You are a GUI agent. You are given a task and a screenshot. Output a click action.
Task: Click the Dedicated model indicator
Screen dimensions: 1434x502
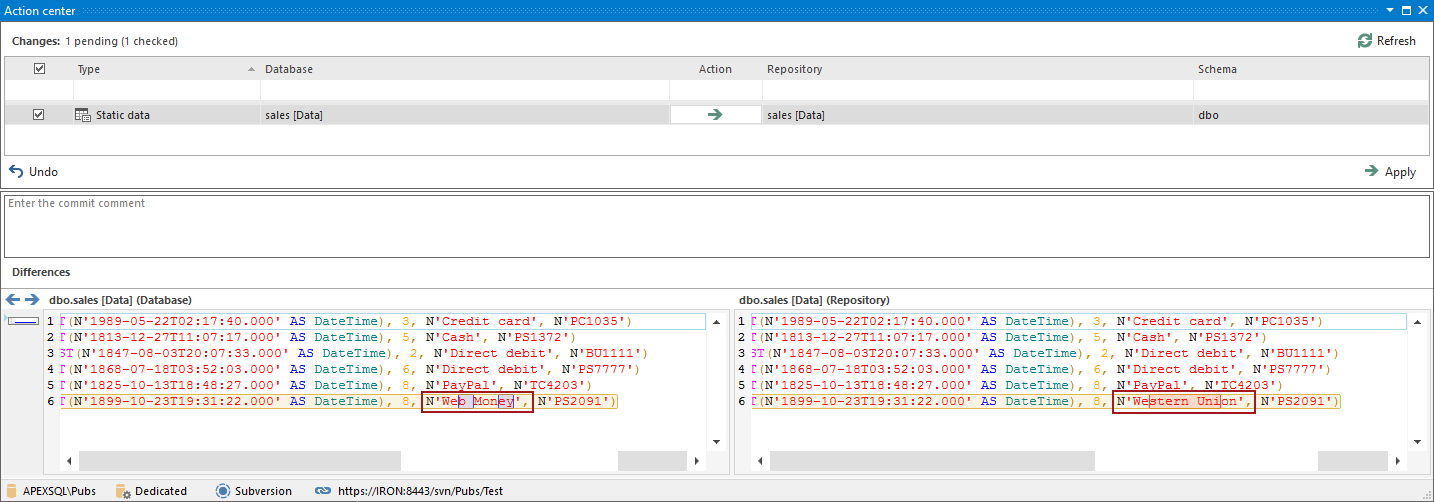tap(160, 491)
